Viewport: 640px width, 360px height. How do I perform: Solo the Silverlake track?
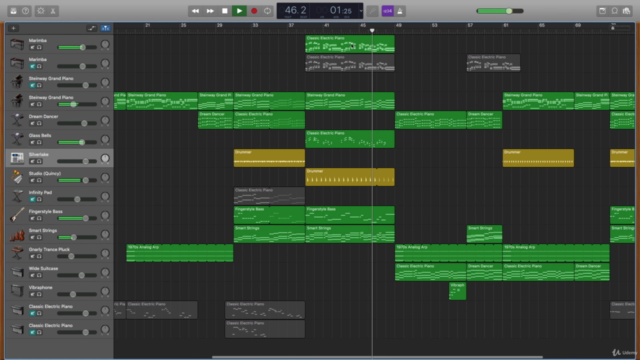pos(39,161)
